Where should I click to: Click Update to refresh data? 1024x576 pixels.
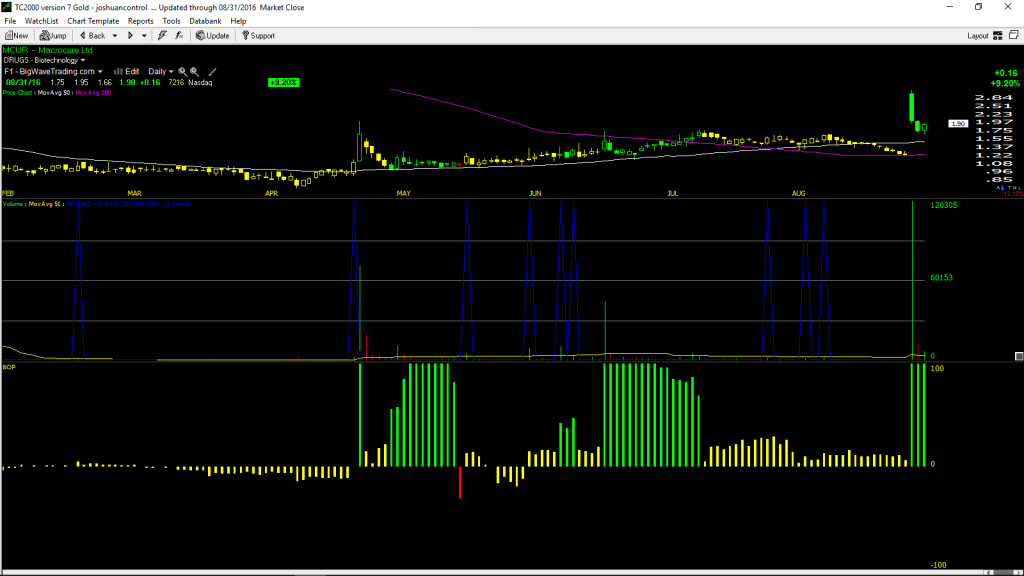click(x=213, y=36)
